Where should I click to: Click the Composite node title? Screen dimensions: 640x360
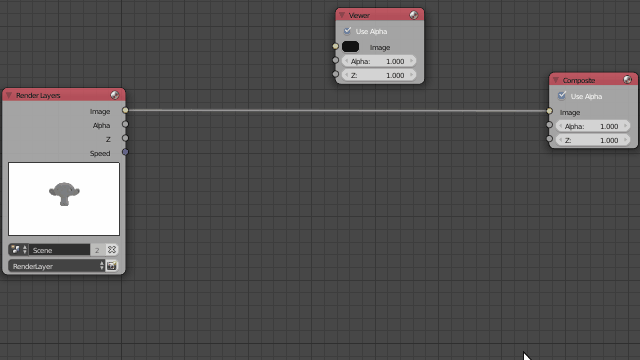pos(579,80)
